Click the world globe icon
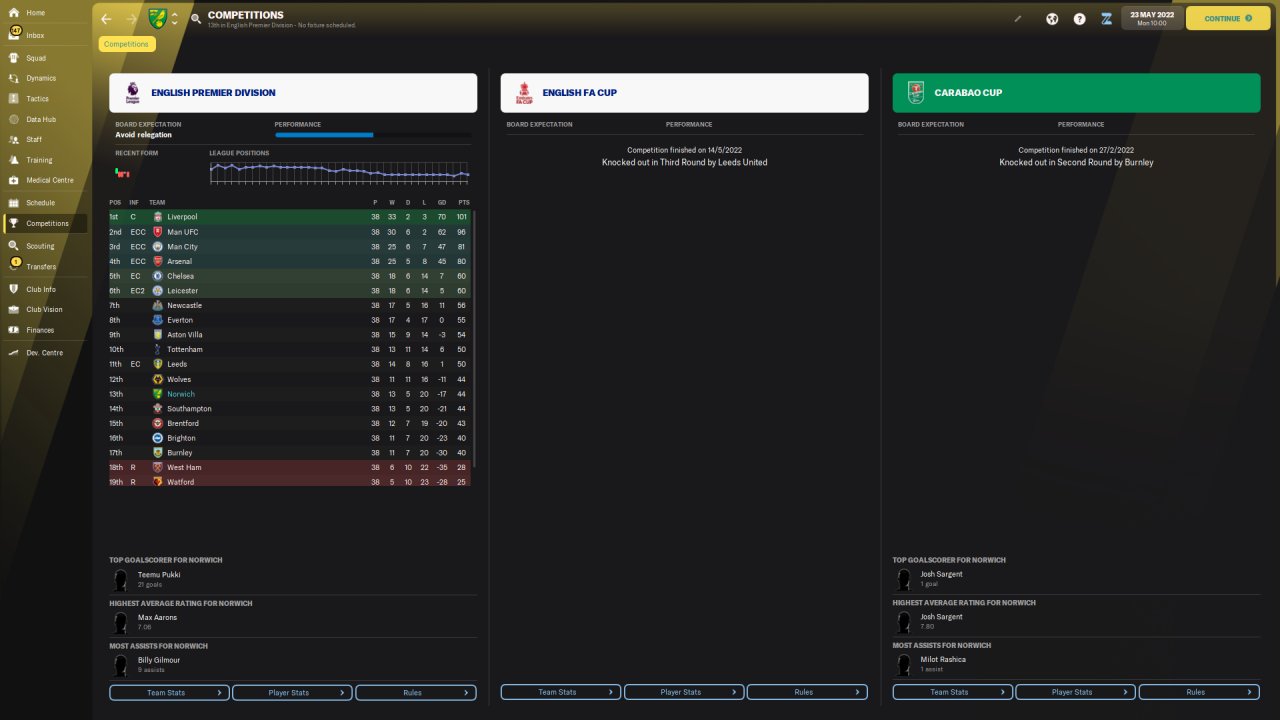The width and height of the screenshot is (1280, 720). [x=1052, y=19]
